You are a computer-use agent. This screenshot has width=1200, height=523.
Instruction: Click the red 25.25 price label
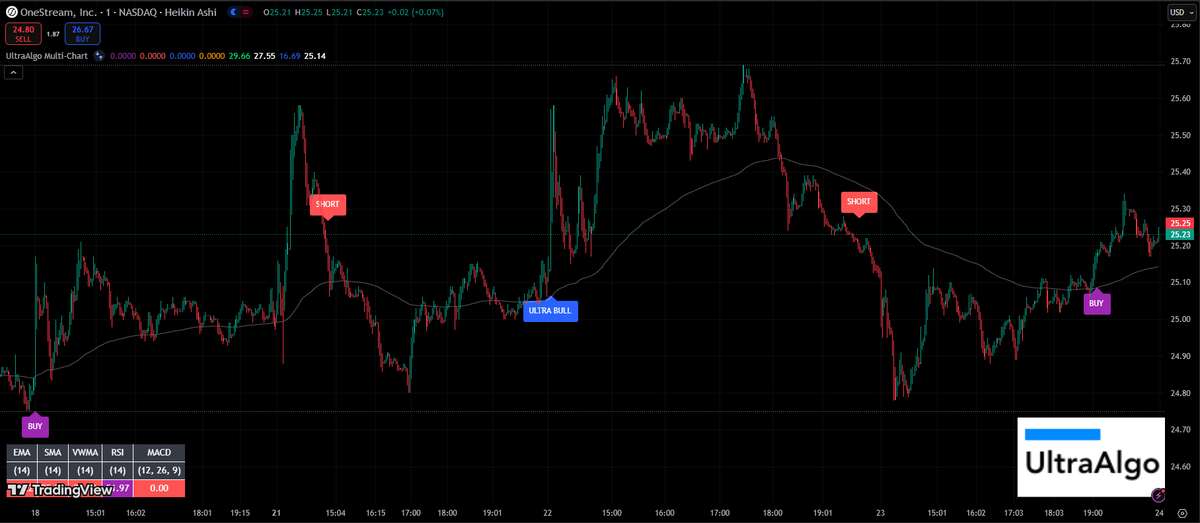click(x=1181, y=223)
